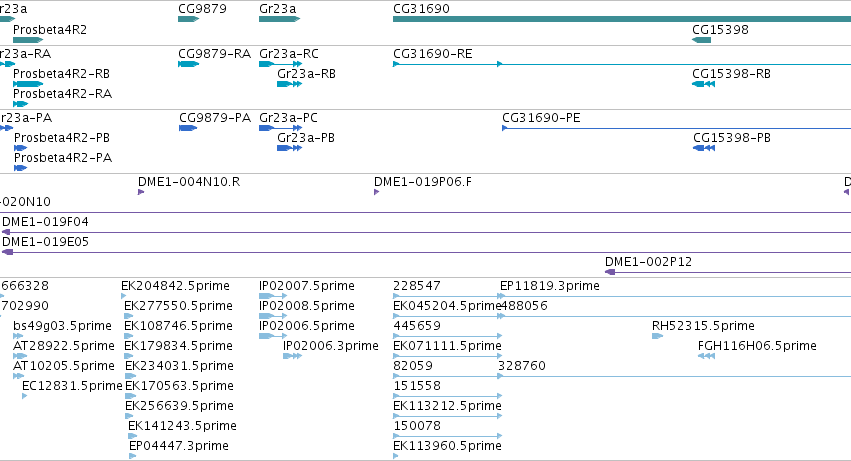Click the AT28922.5prime EST label

[63, 346]
